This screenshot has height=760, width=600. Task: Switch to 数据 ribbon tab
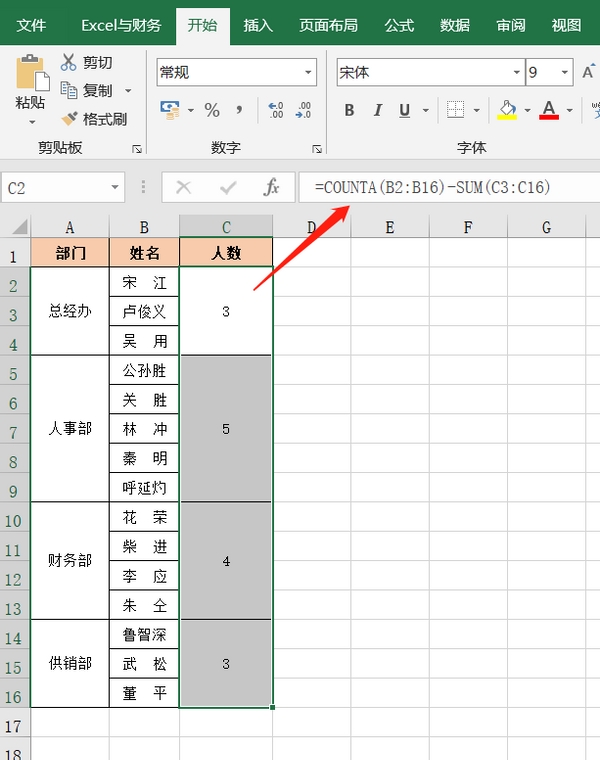click(455, 25)
